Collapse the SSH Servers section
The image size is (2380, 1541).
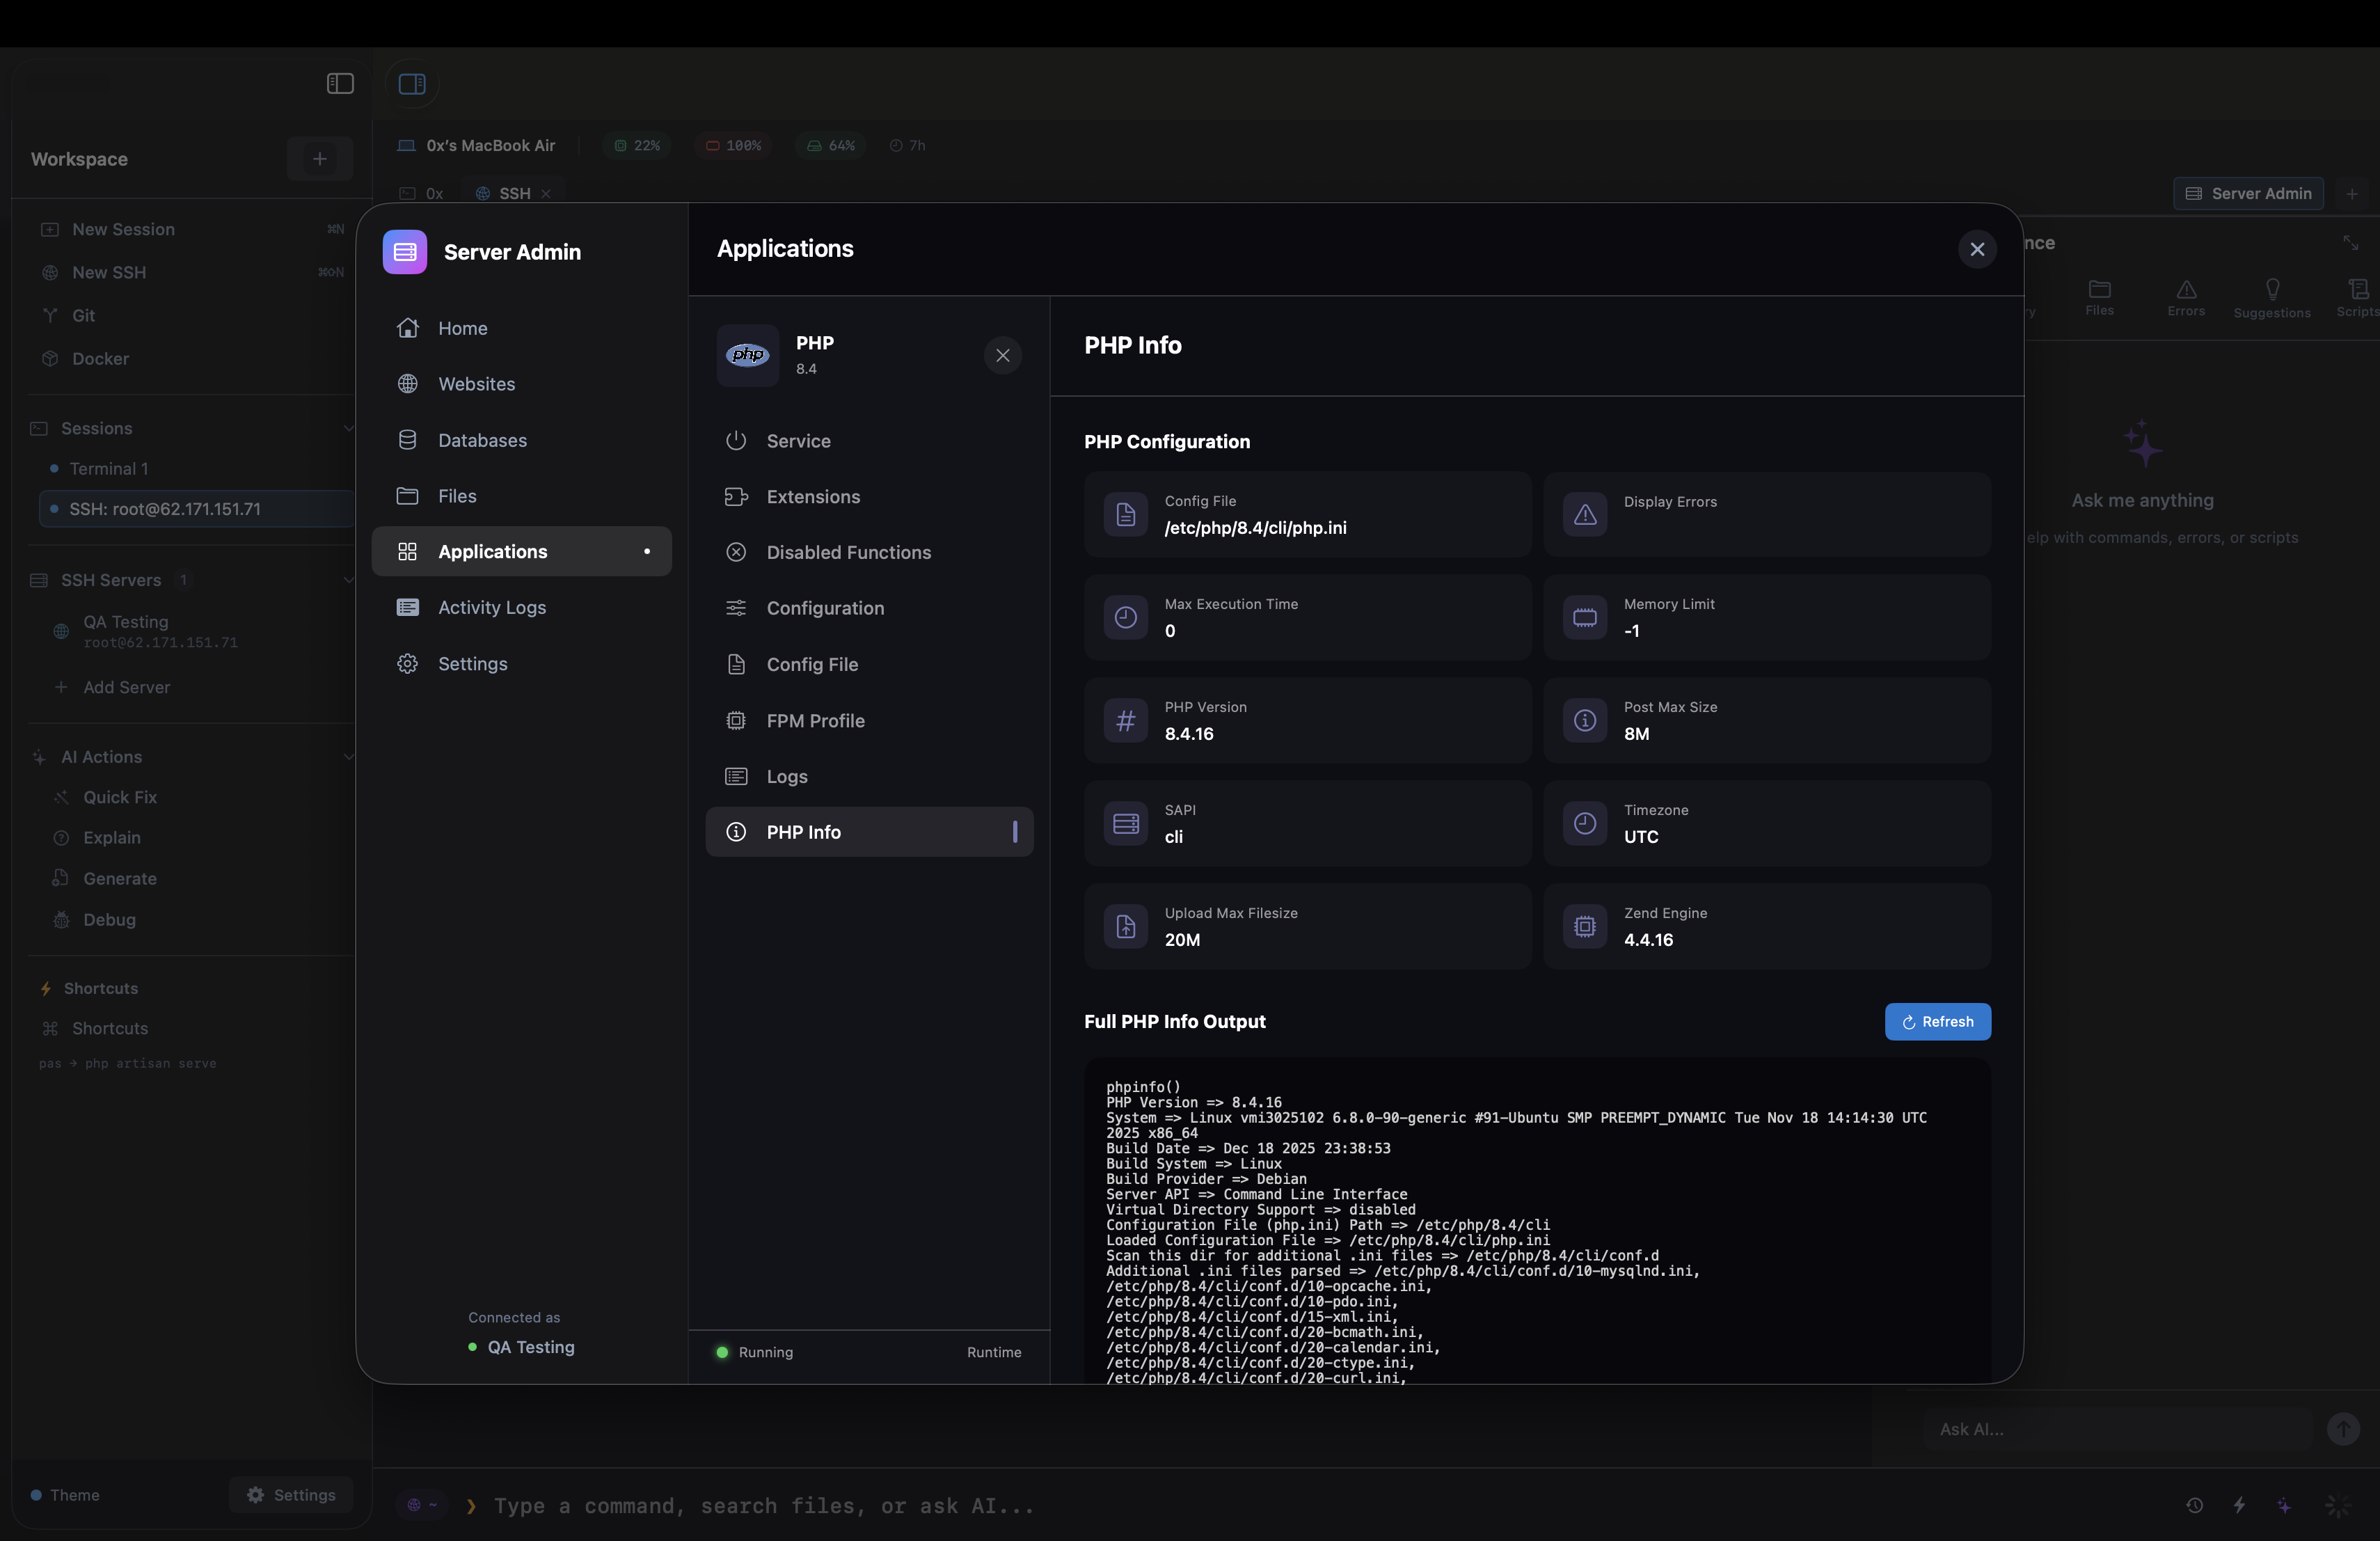(348, 579)
